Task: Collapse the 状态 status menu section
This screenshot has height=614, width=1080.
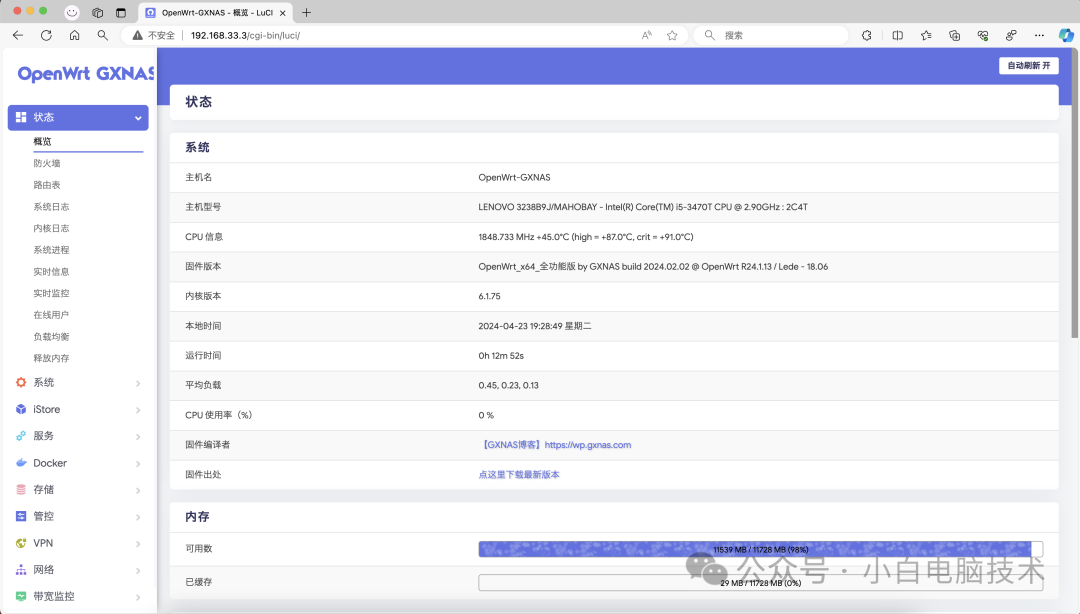Action: (x=138, y=118)
